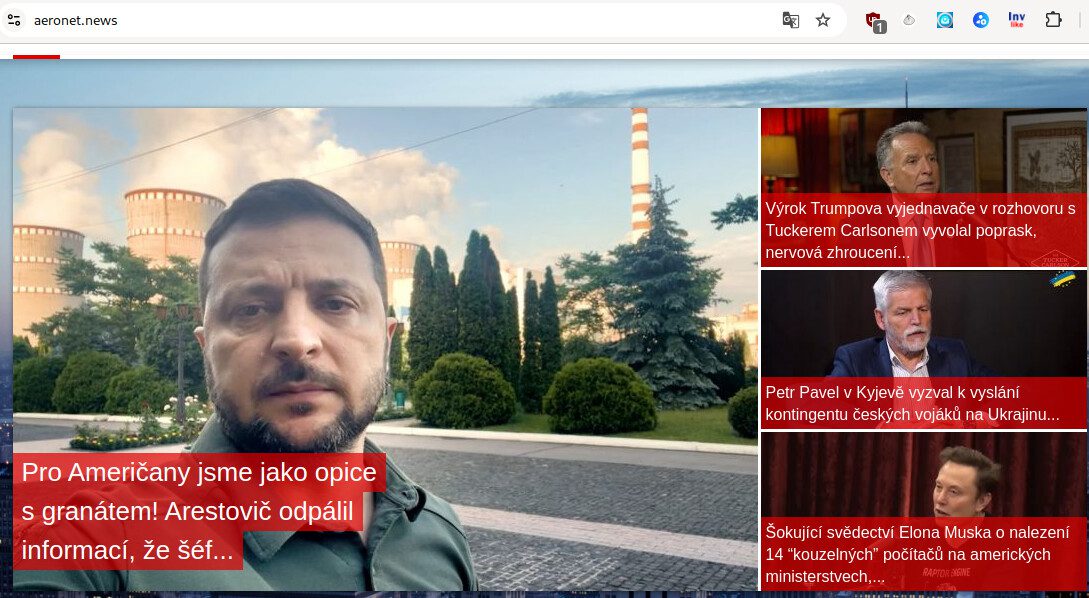1089x598 pixels.
Task: Click the Google Translate page icon
Action: click(790, 20)
